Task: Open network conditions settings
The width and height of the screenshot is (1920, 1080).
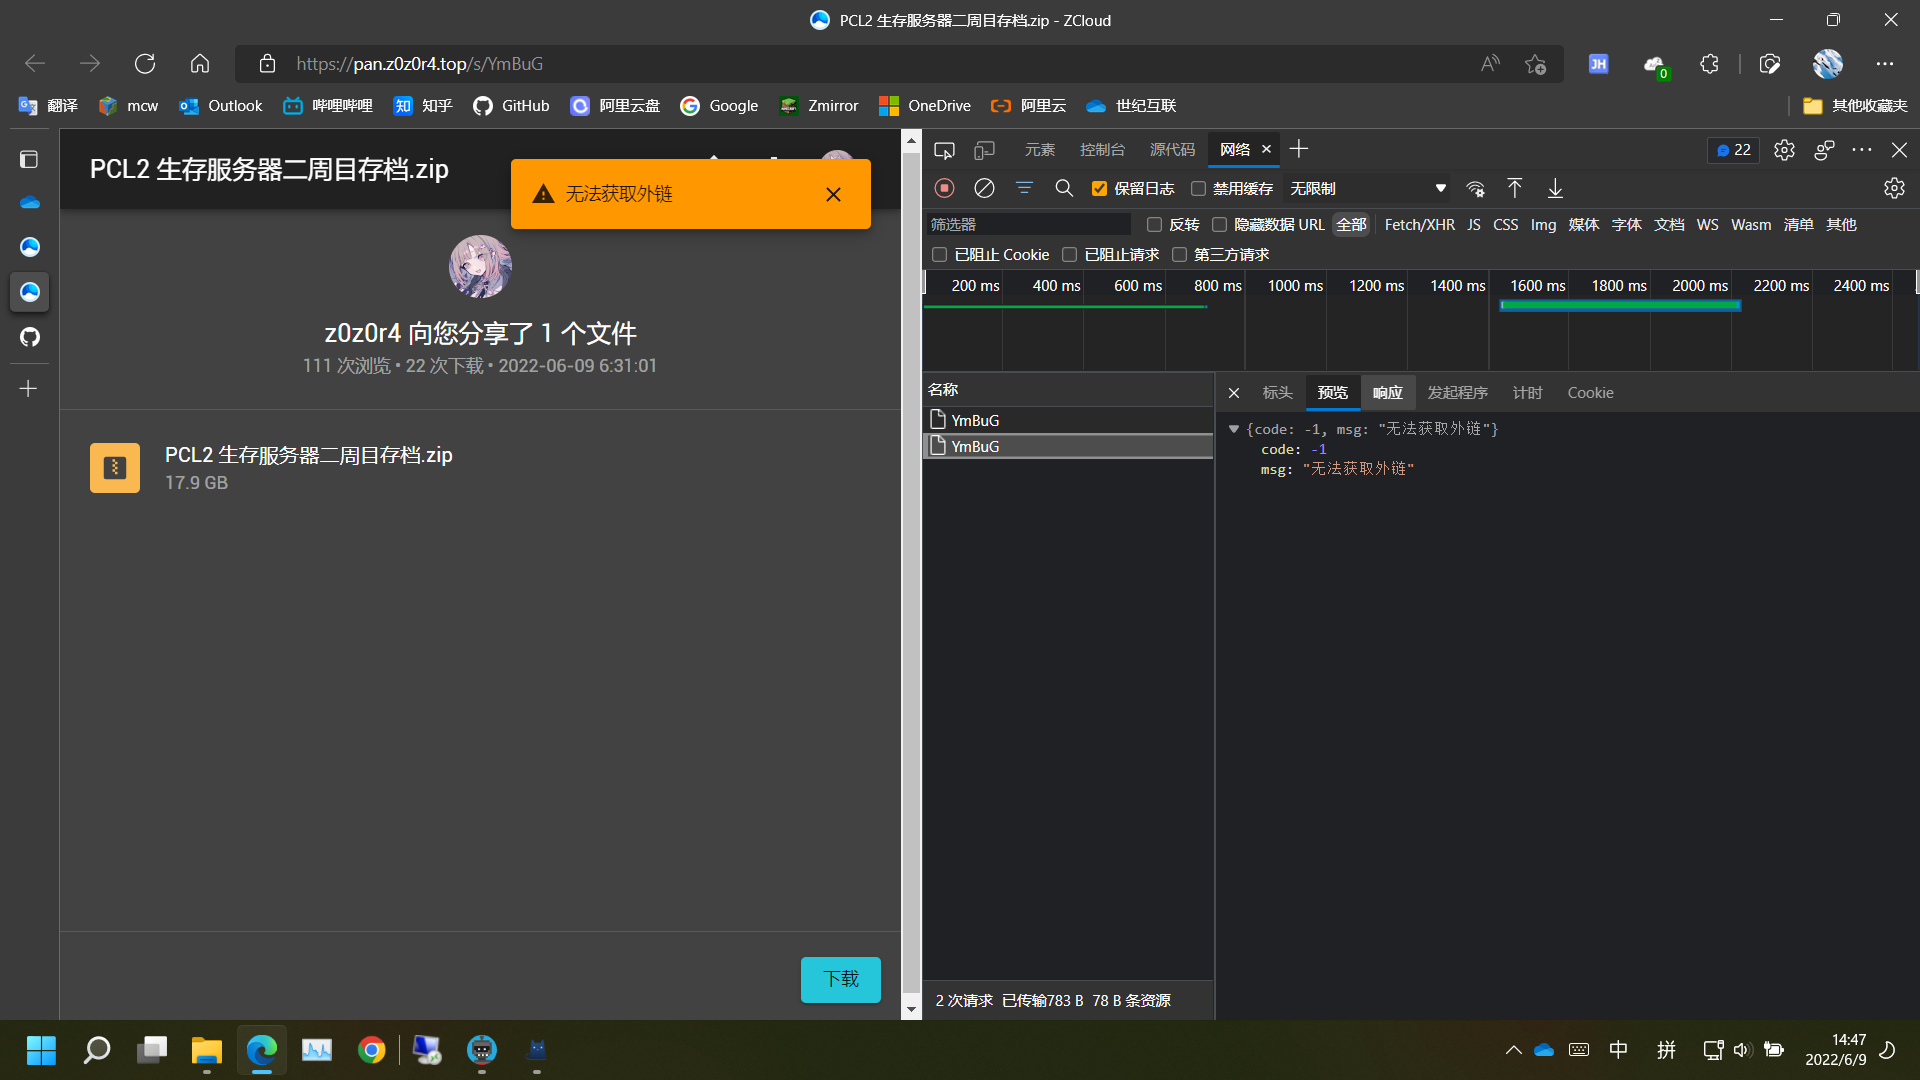Action: click(1475, 188)
